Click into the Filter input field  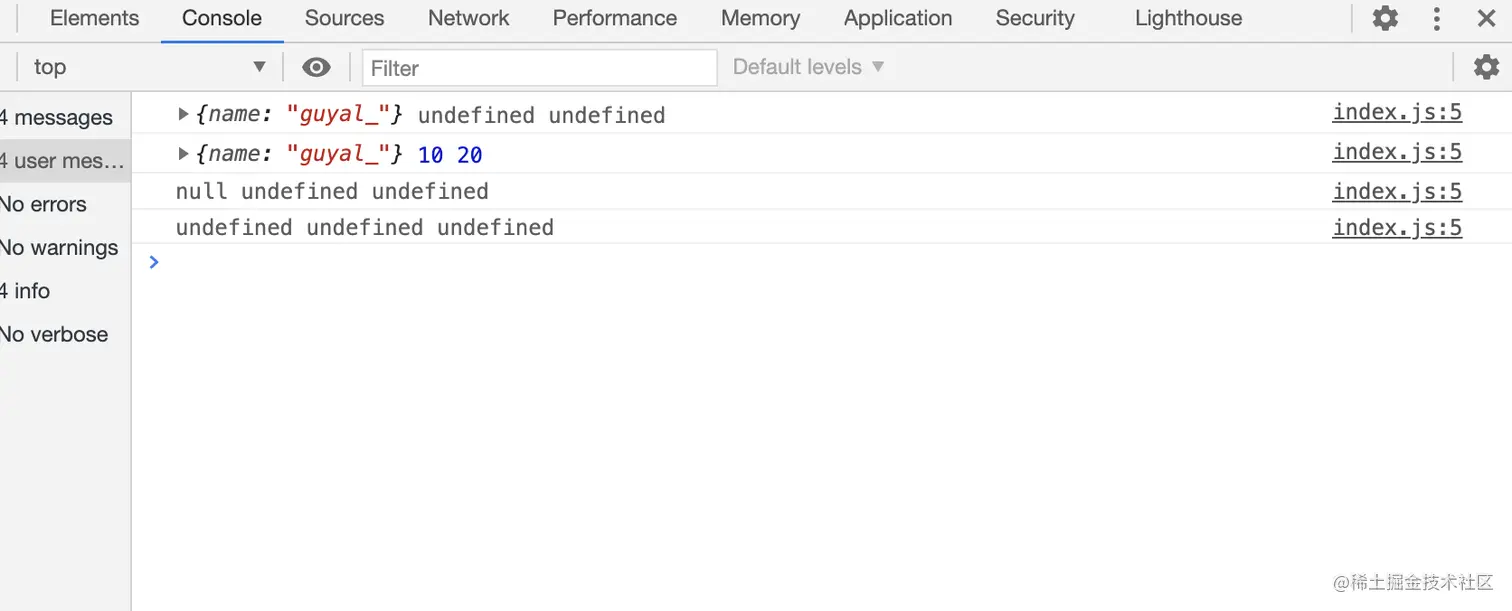click(x=540, y=68)
